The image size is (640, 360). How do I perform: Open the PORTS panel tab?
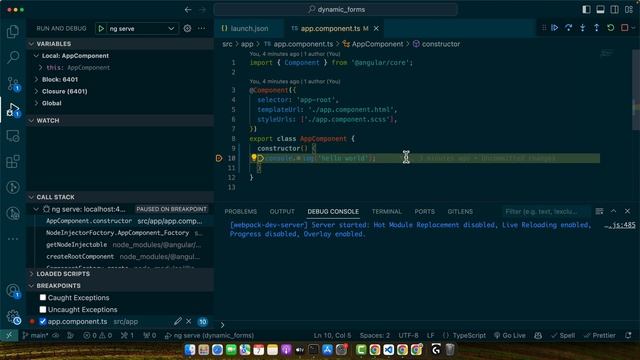tap(424, 211)
